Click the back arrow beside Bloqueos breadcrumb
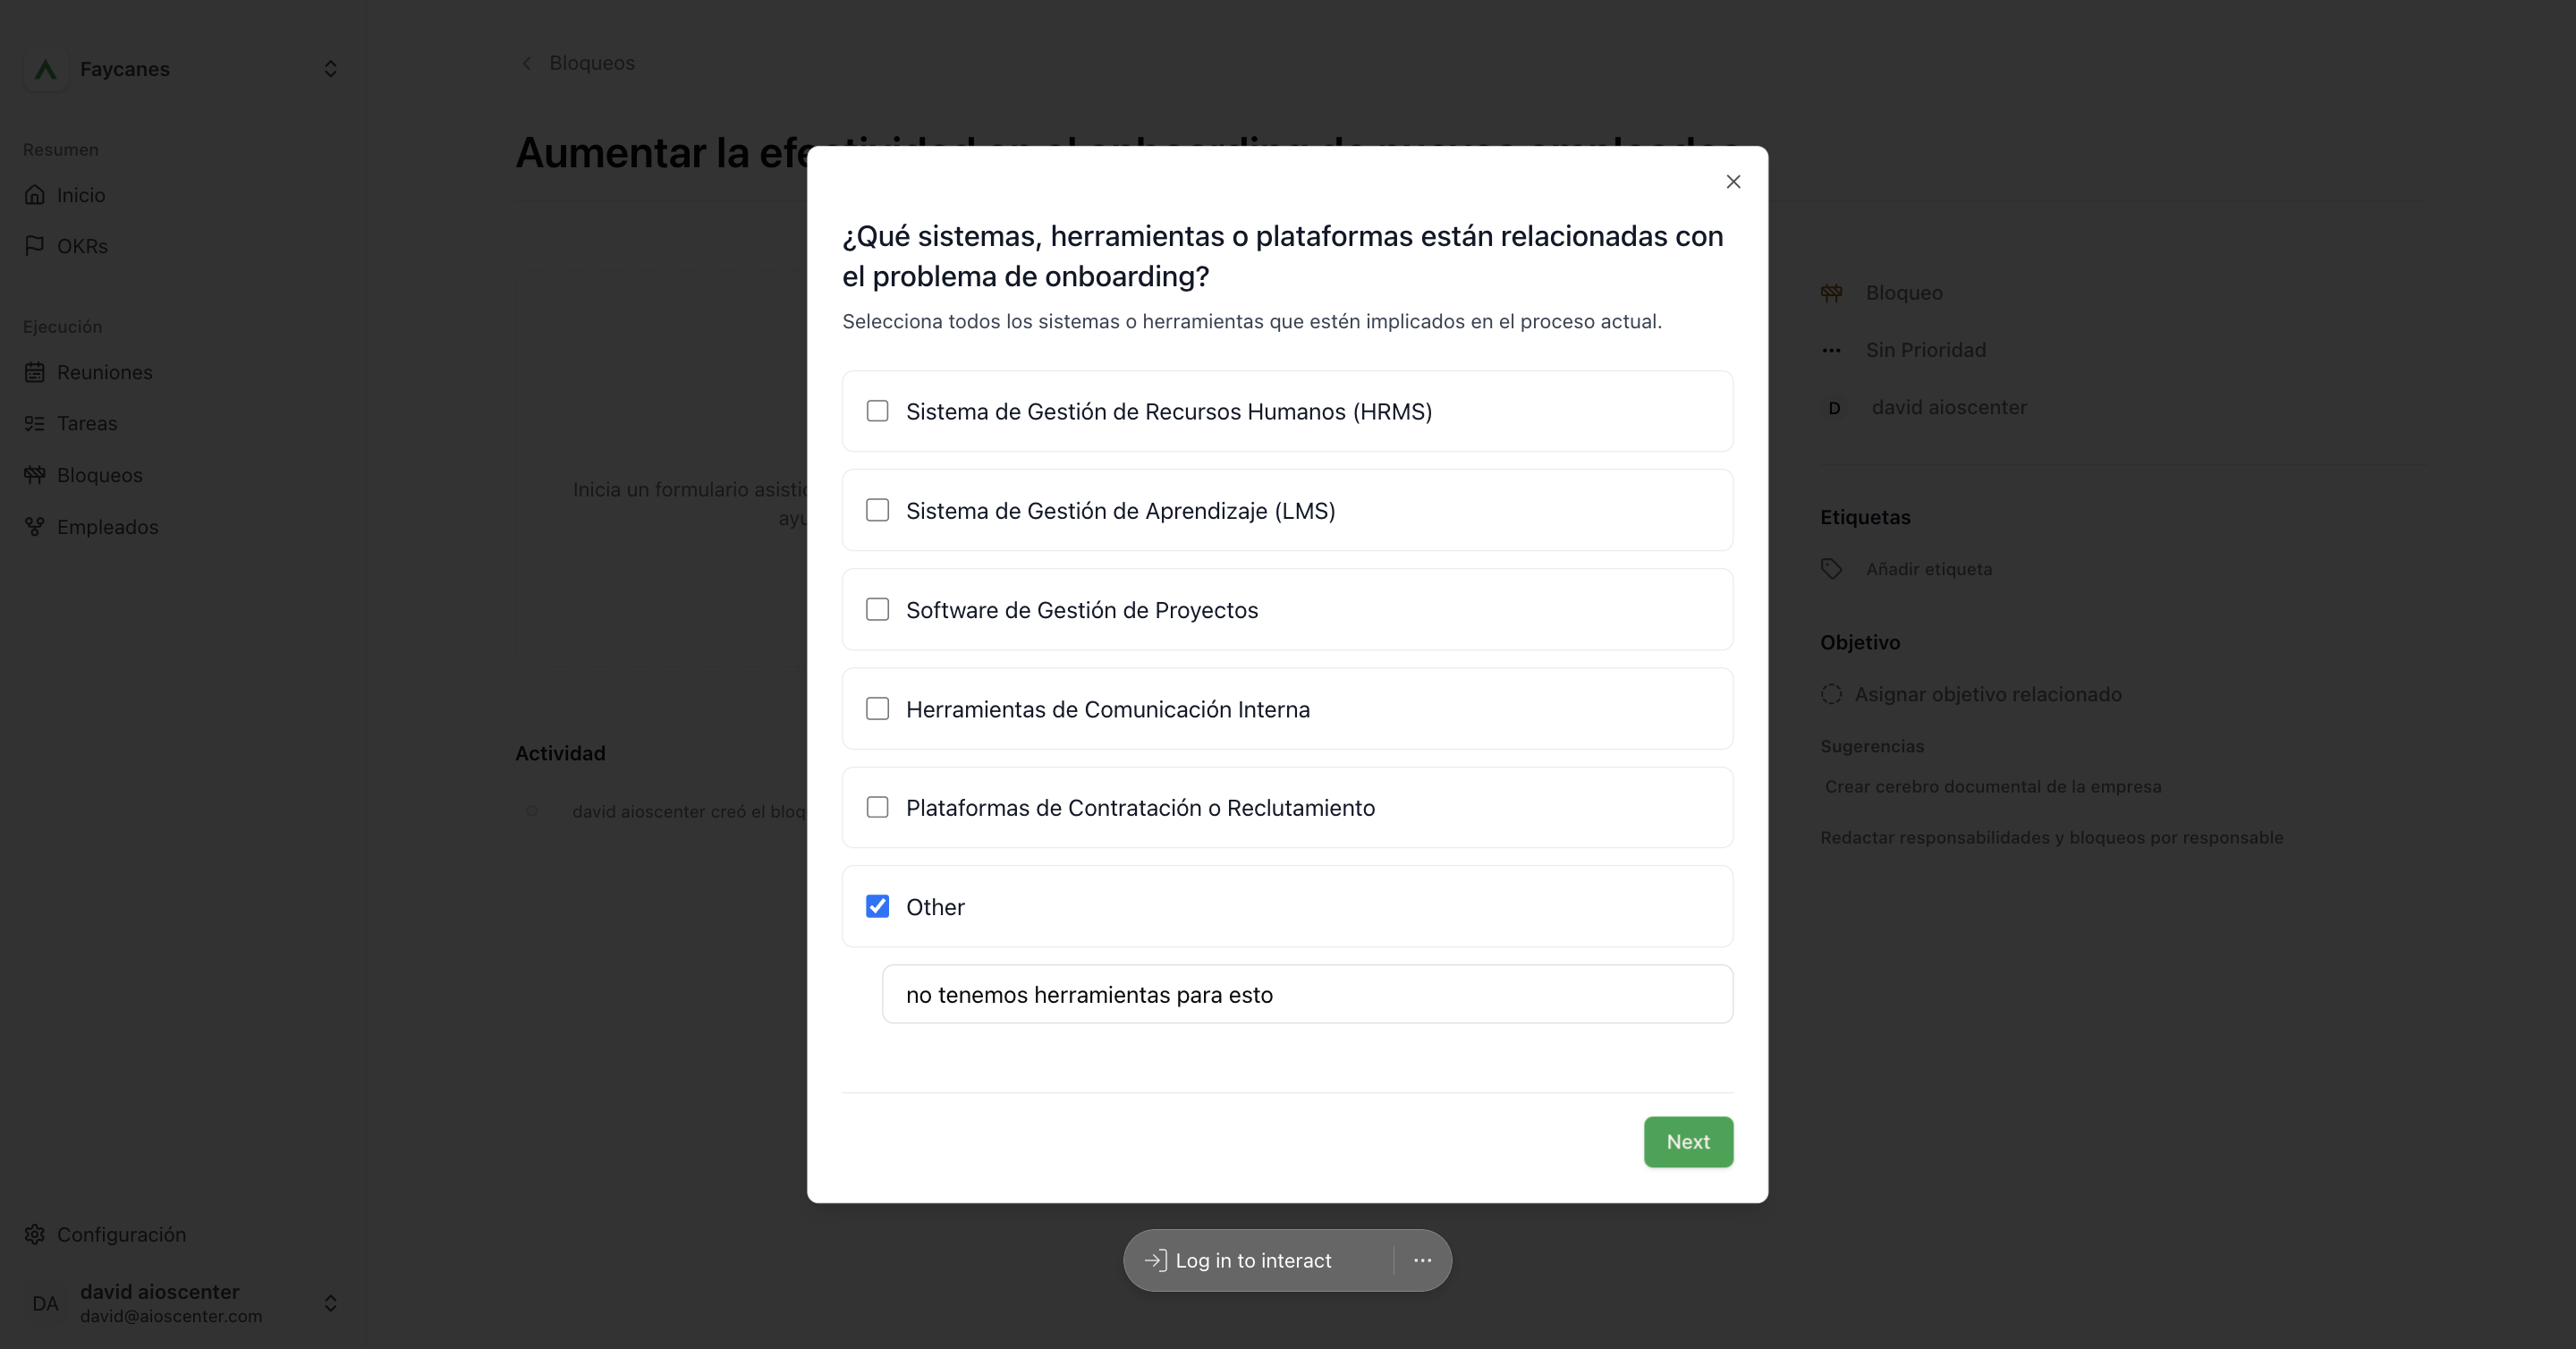The width and height of the screenshot is (2576, 1349). click(527, 63)
